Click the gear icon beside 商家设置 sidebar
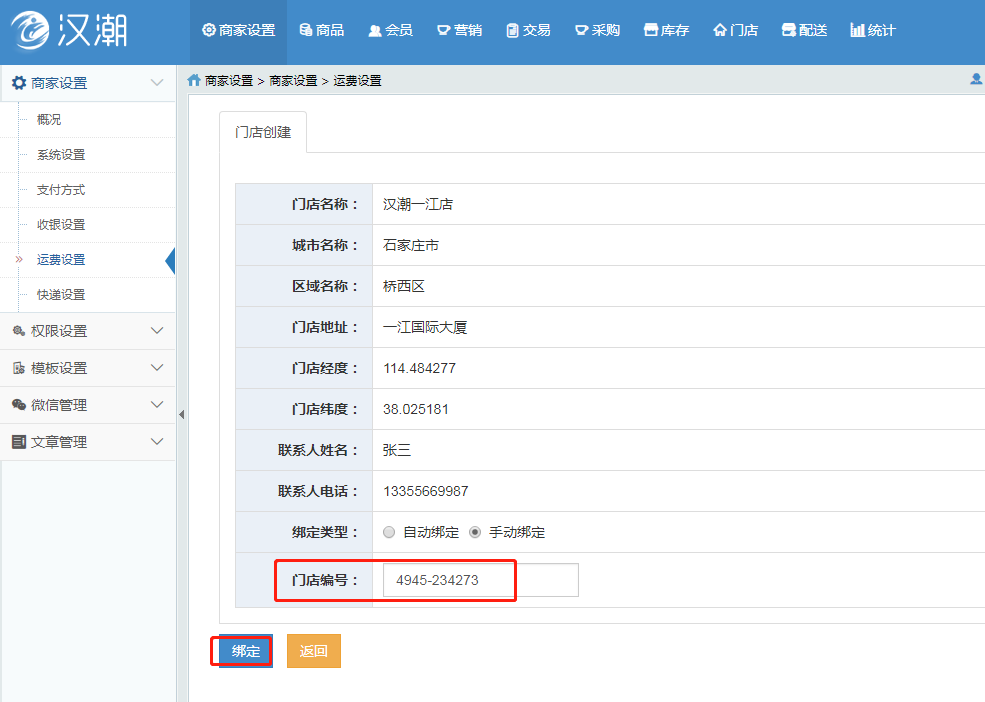 coord(18,83)
